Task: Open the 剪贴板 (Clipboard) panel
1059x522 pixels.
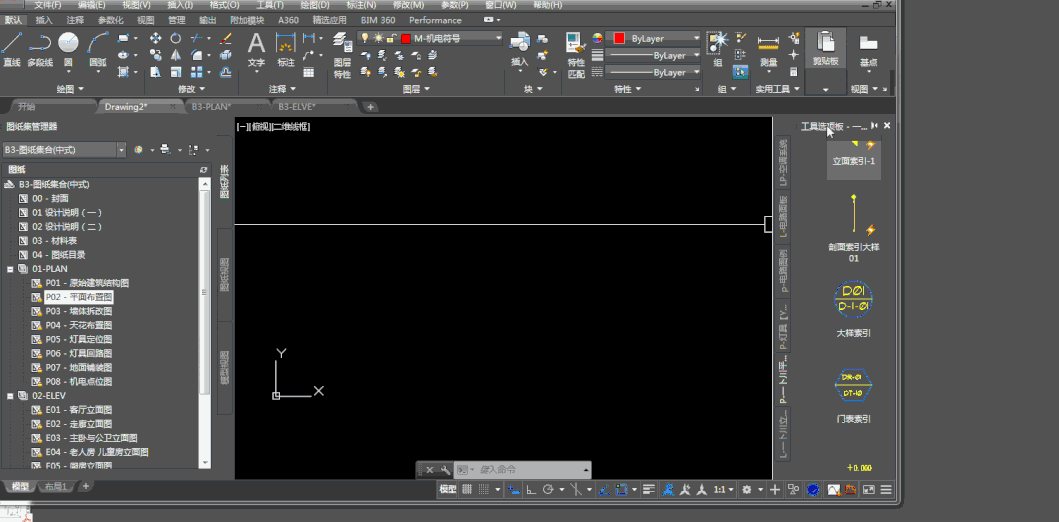Action: click(825, 49)
